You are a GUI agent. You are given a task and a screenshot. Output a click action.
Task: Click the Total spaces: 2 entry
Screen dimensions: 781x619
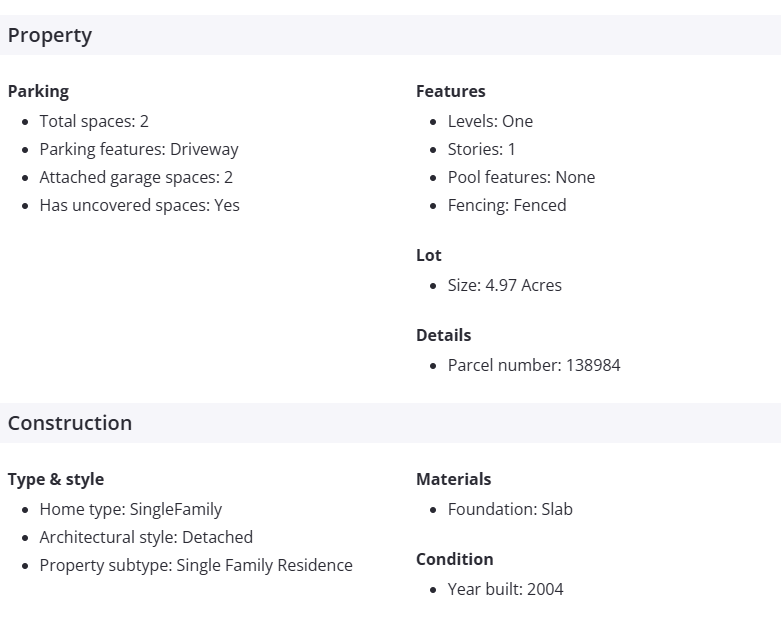point(94,121)
